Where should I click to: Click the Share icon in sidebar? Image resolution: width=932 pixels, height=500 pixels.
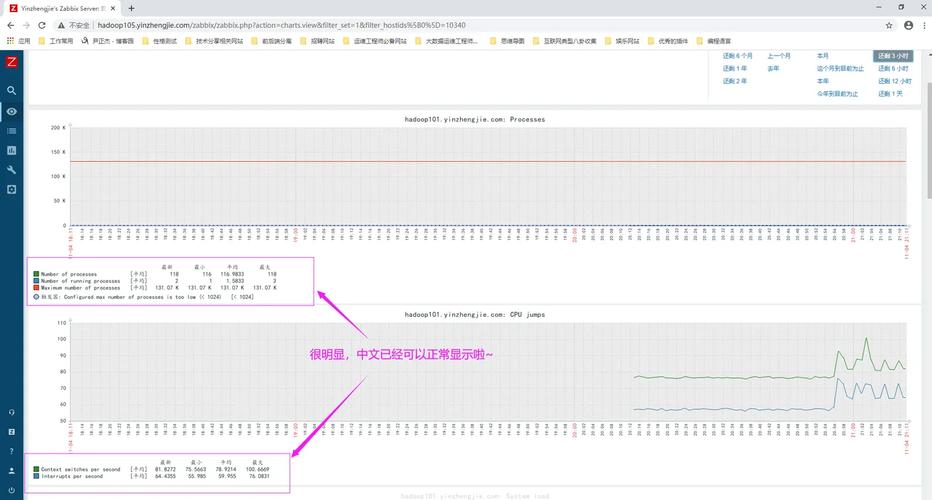11,432
